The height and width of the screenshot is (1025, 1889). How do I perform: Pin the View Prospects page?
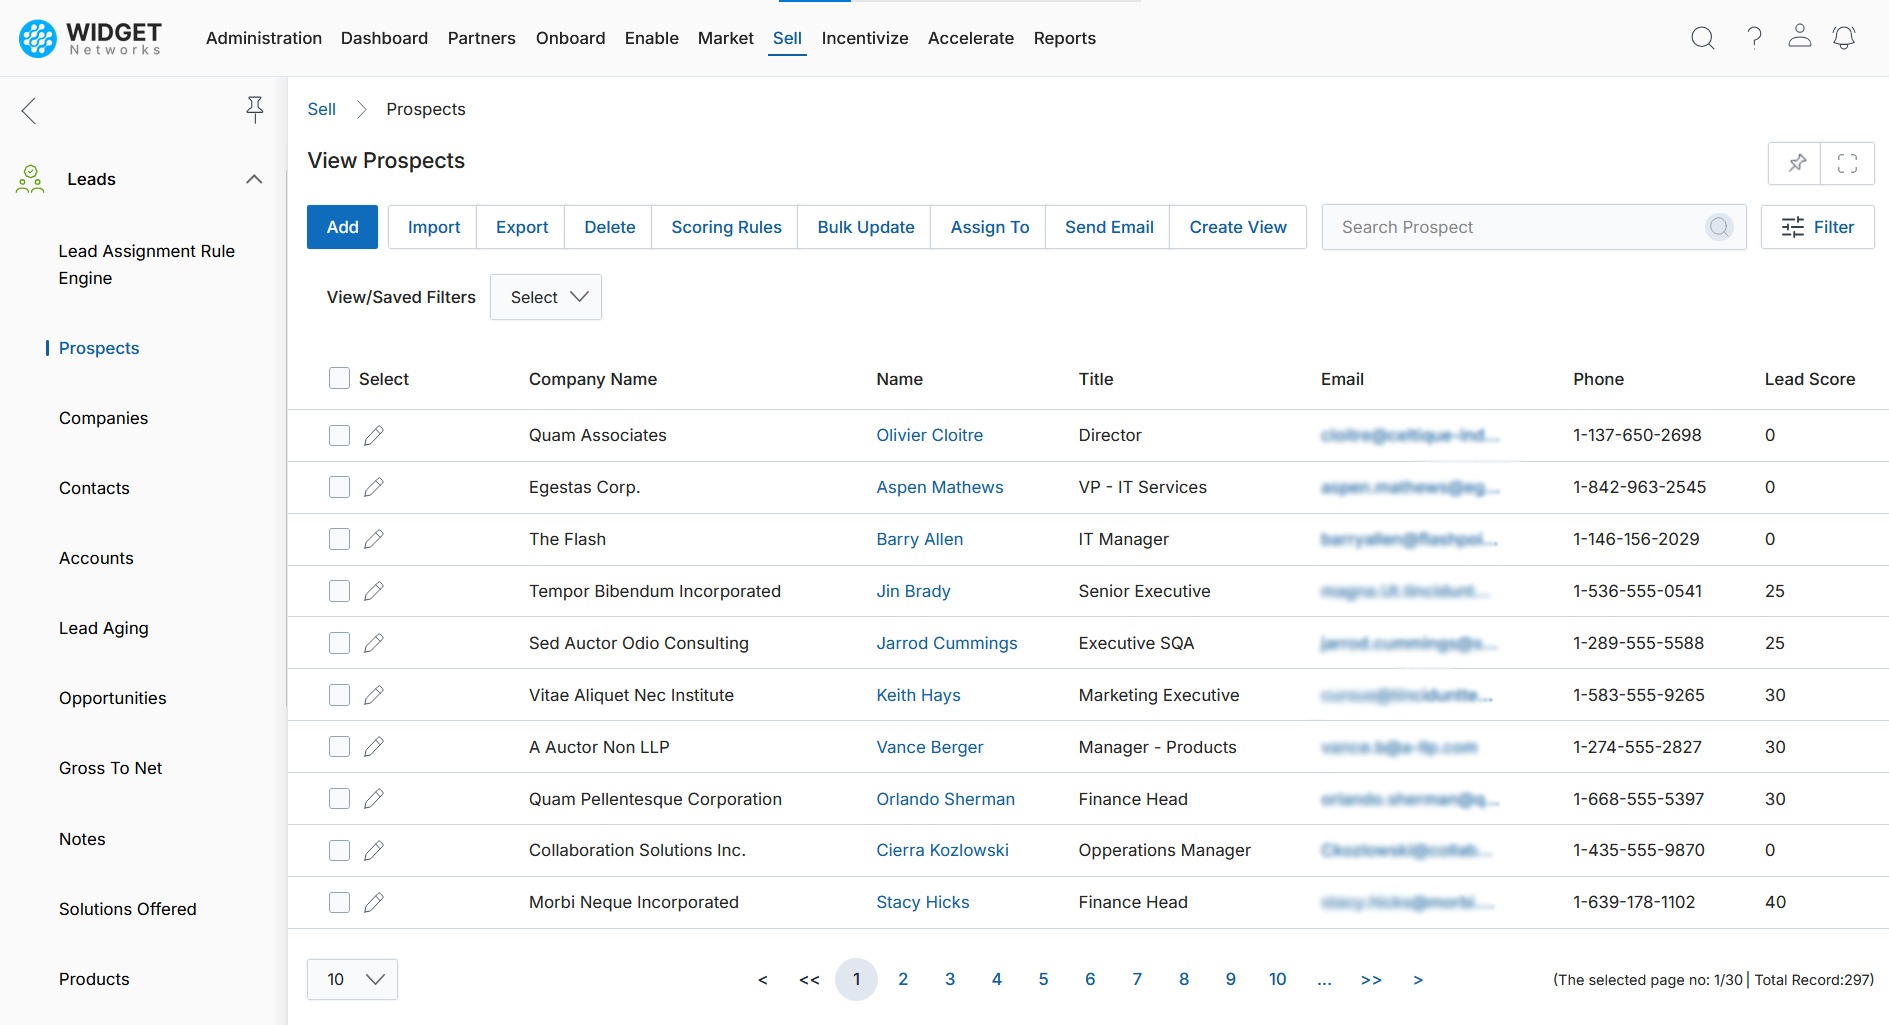1795,163
